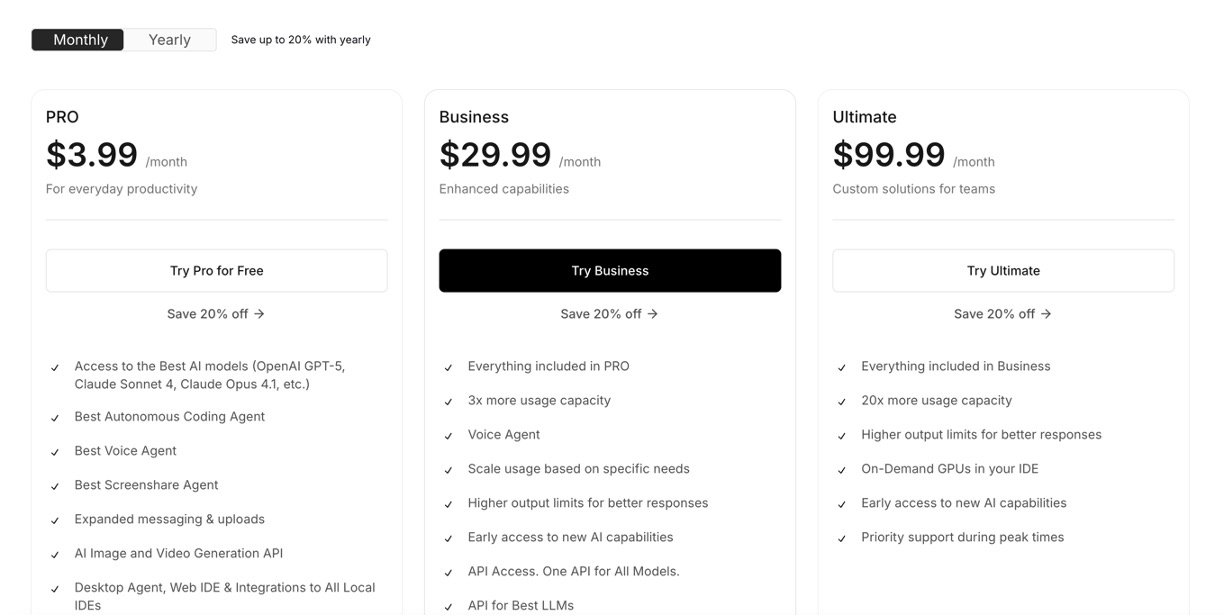Click the black Try Business button
1224x616 pixels.
tap(609, 271)
